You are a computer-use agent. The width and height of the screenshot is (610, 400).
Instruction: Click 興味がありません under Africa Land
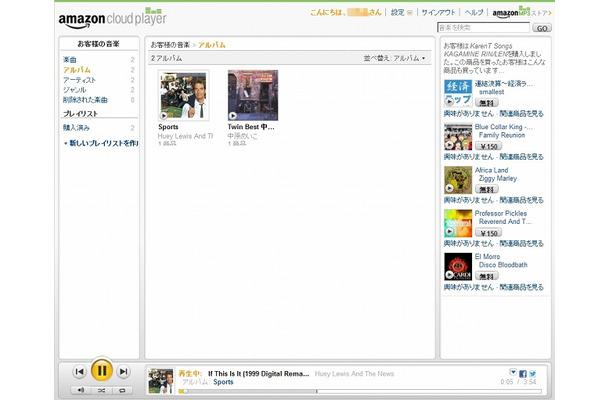click(468, 200)
